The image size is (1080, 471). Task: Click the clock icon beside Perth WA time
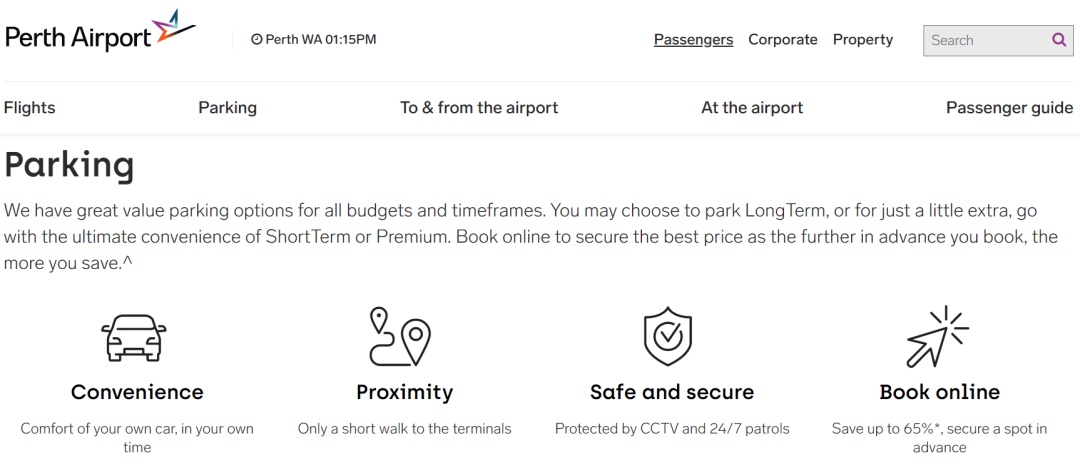coord(256,40)
